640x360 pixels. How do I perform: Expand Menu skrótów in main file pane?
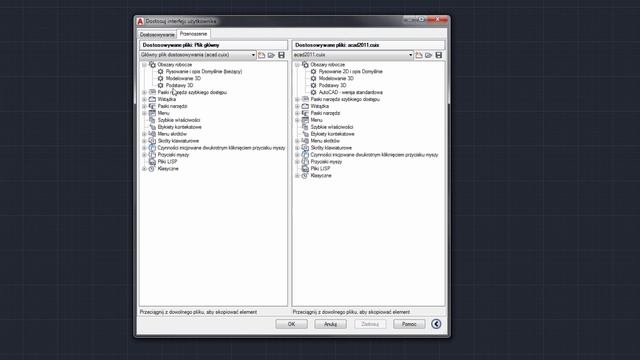(x=144, y=134)
